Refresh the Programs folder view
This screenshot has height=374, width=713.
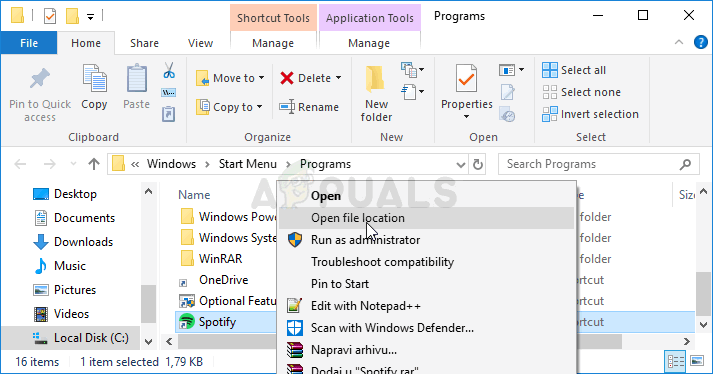click(x=477, y=164)
